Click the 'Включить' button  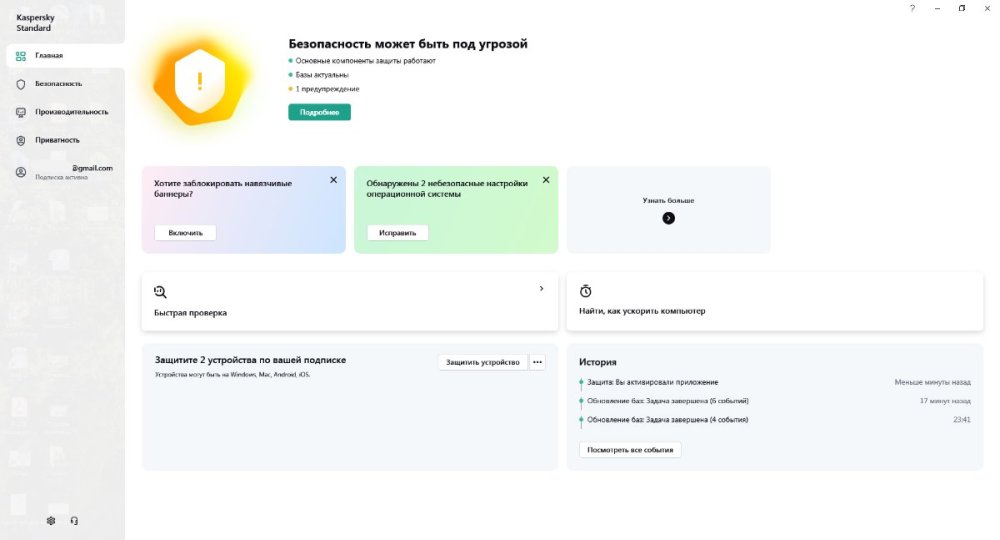tap(185, 233)
